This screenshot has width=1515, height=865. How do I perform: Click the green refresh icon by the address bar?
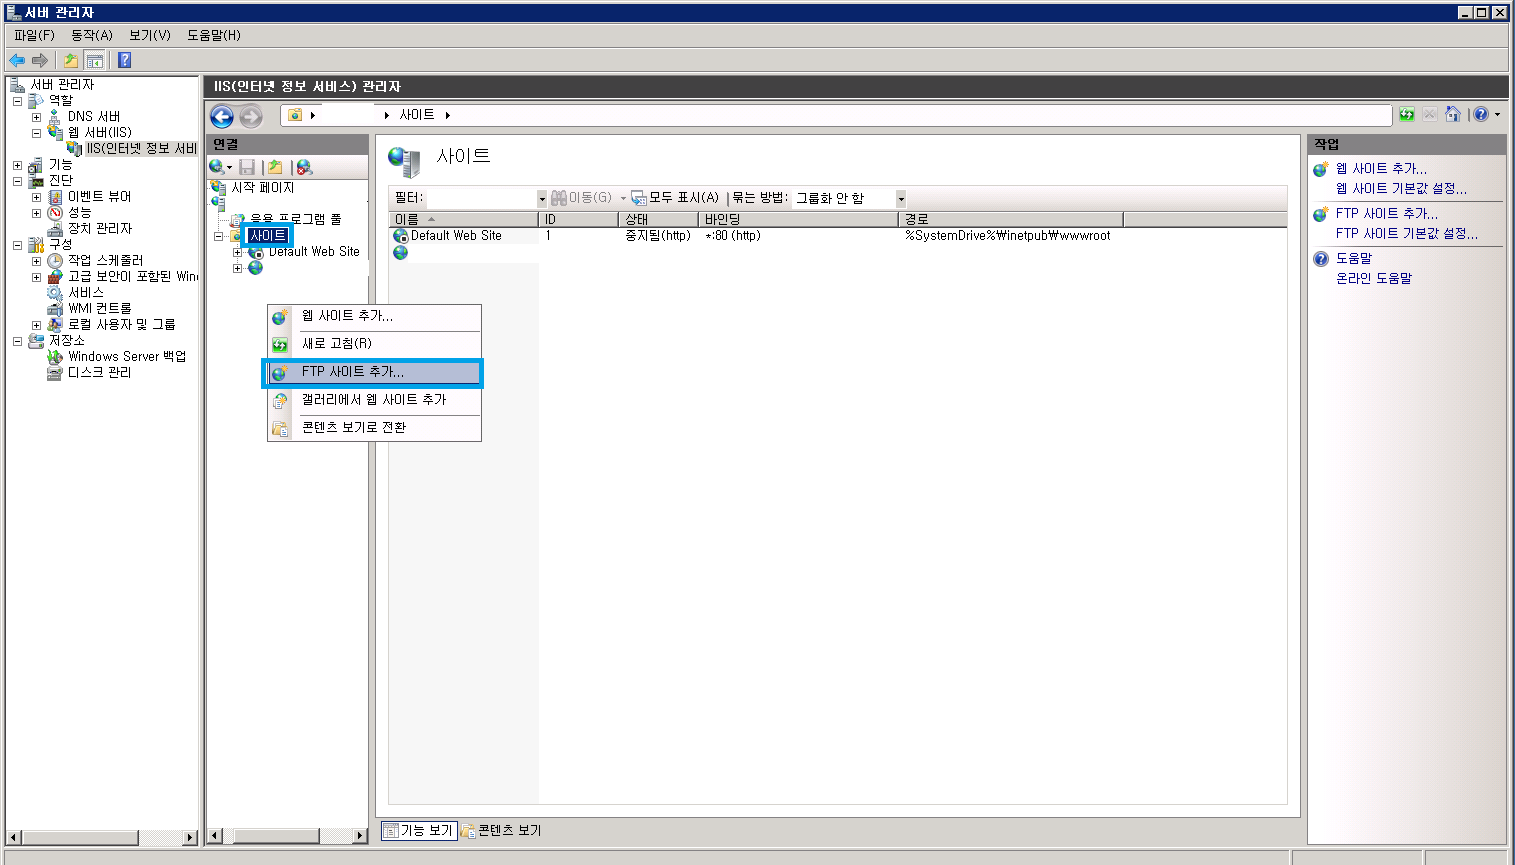point(1407,115)
